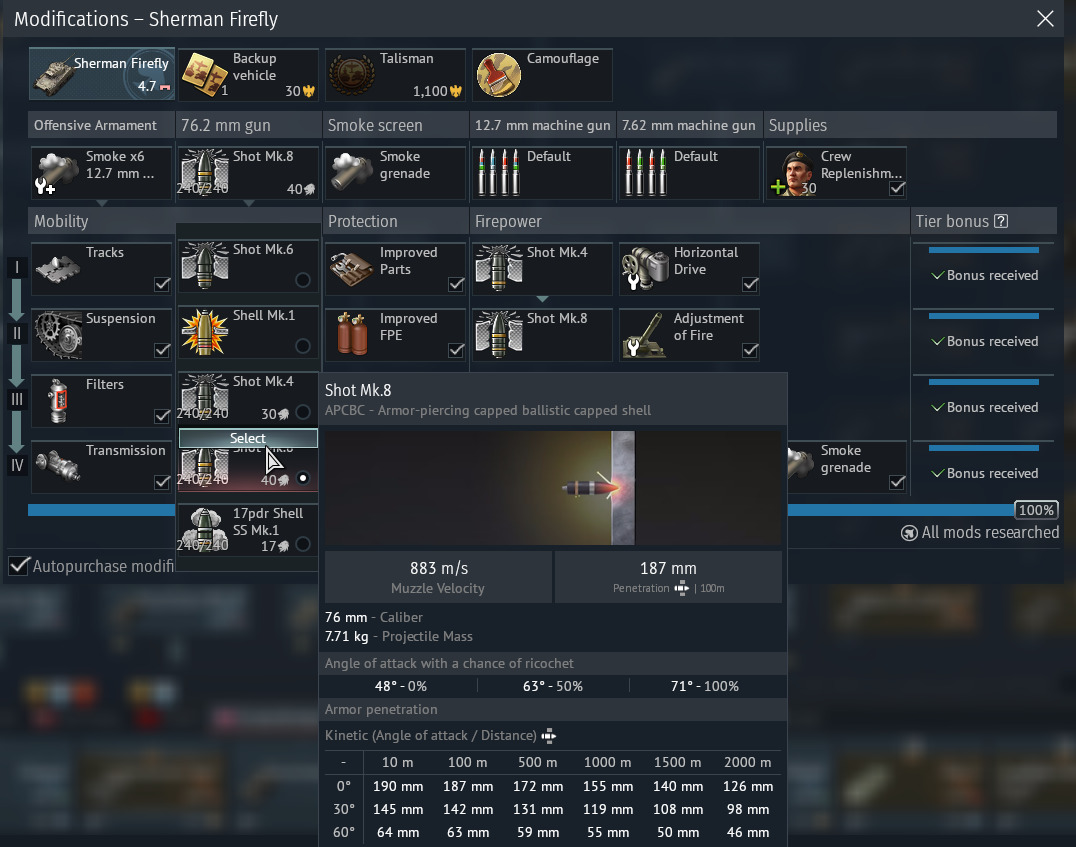1076x847 pixels.
Task: Select the Backup vehicle icon
Action: point(204,75)
